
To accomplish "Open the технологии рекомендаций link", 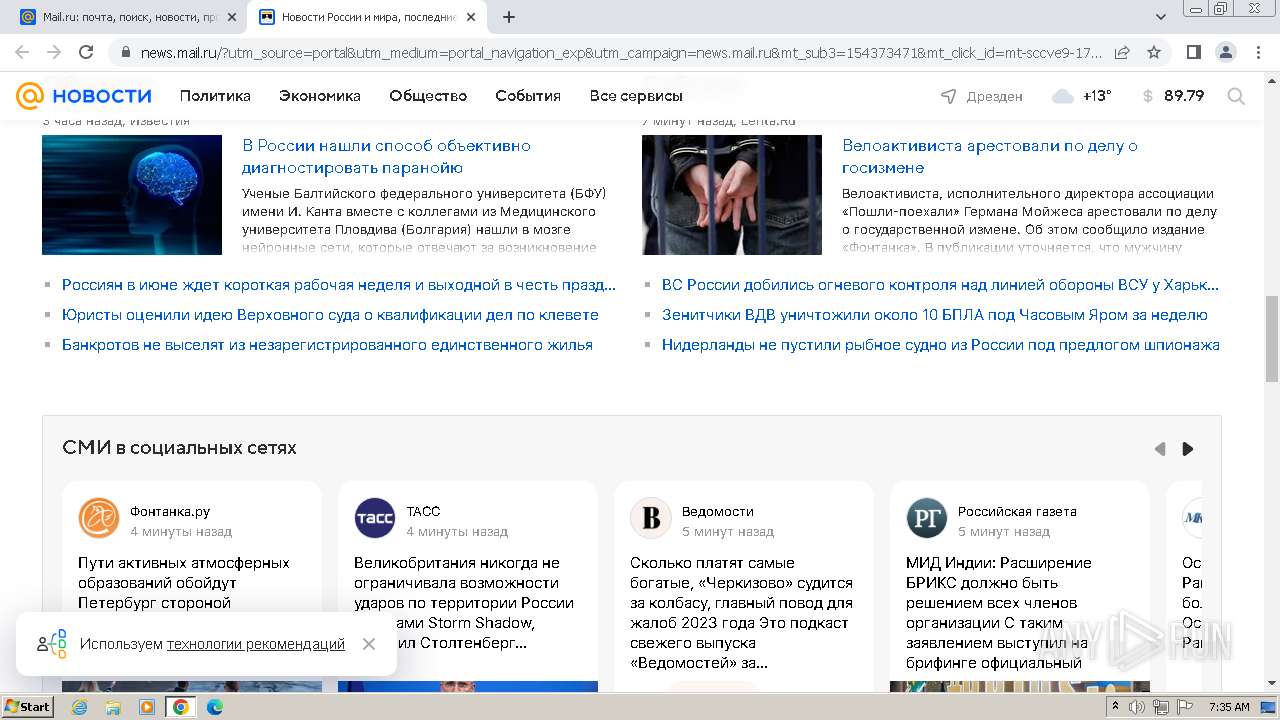I will pyautogui.click(x=256, y=644).
